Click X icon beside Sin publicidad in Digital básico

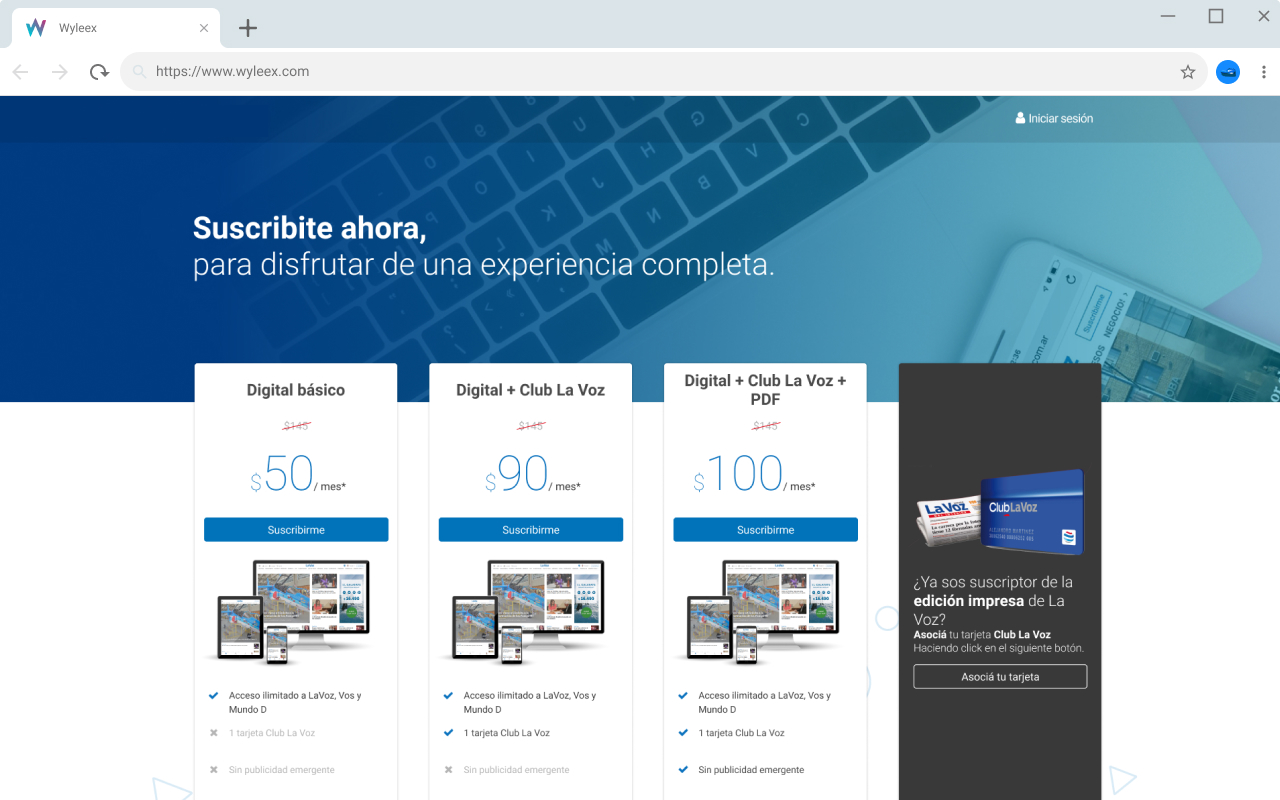point(213,770)
